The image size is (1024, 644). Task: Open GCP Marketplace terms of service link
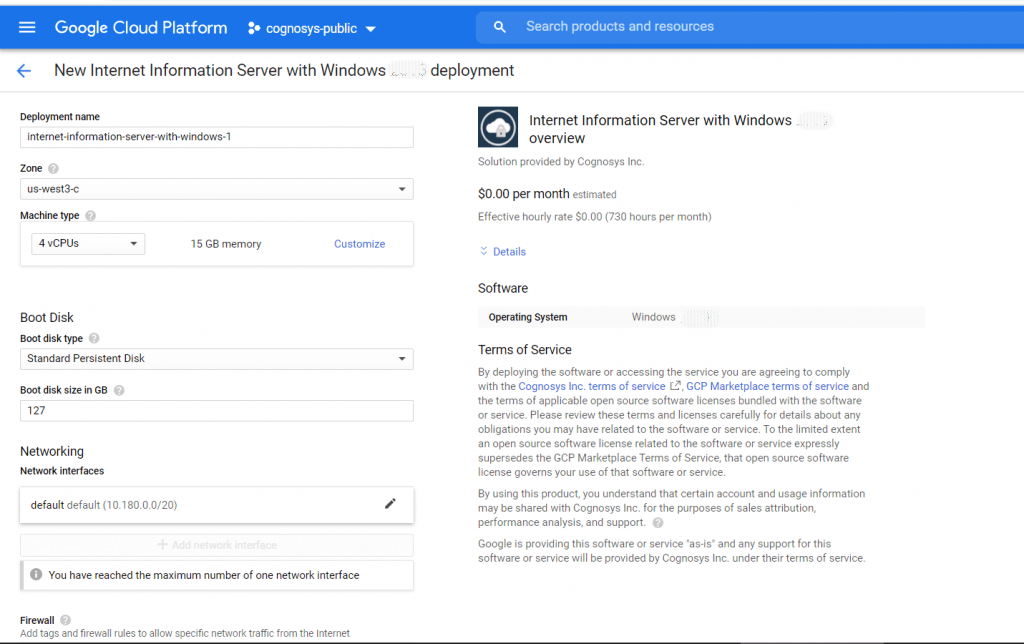(767, 386)
